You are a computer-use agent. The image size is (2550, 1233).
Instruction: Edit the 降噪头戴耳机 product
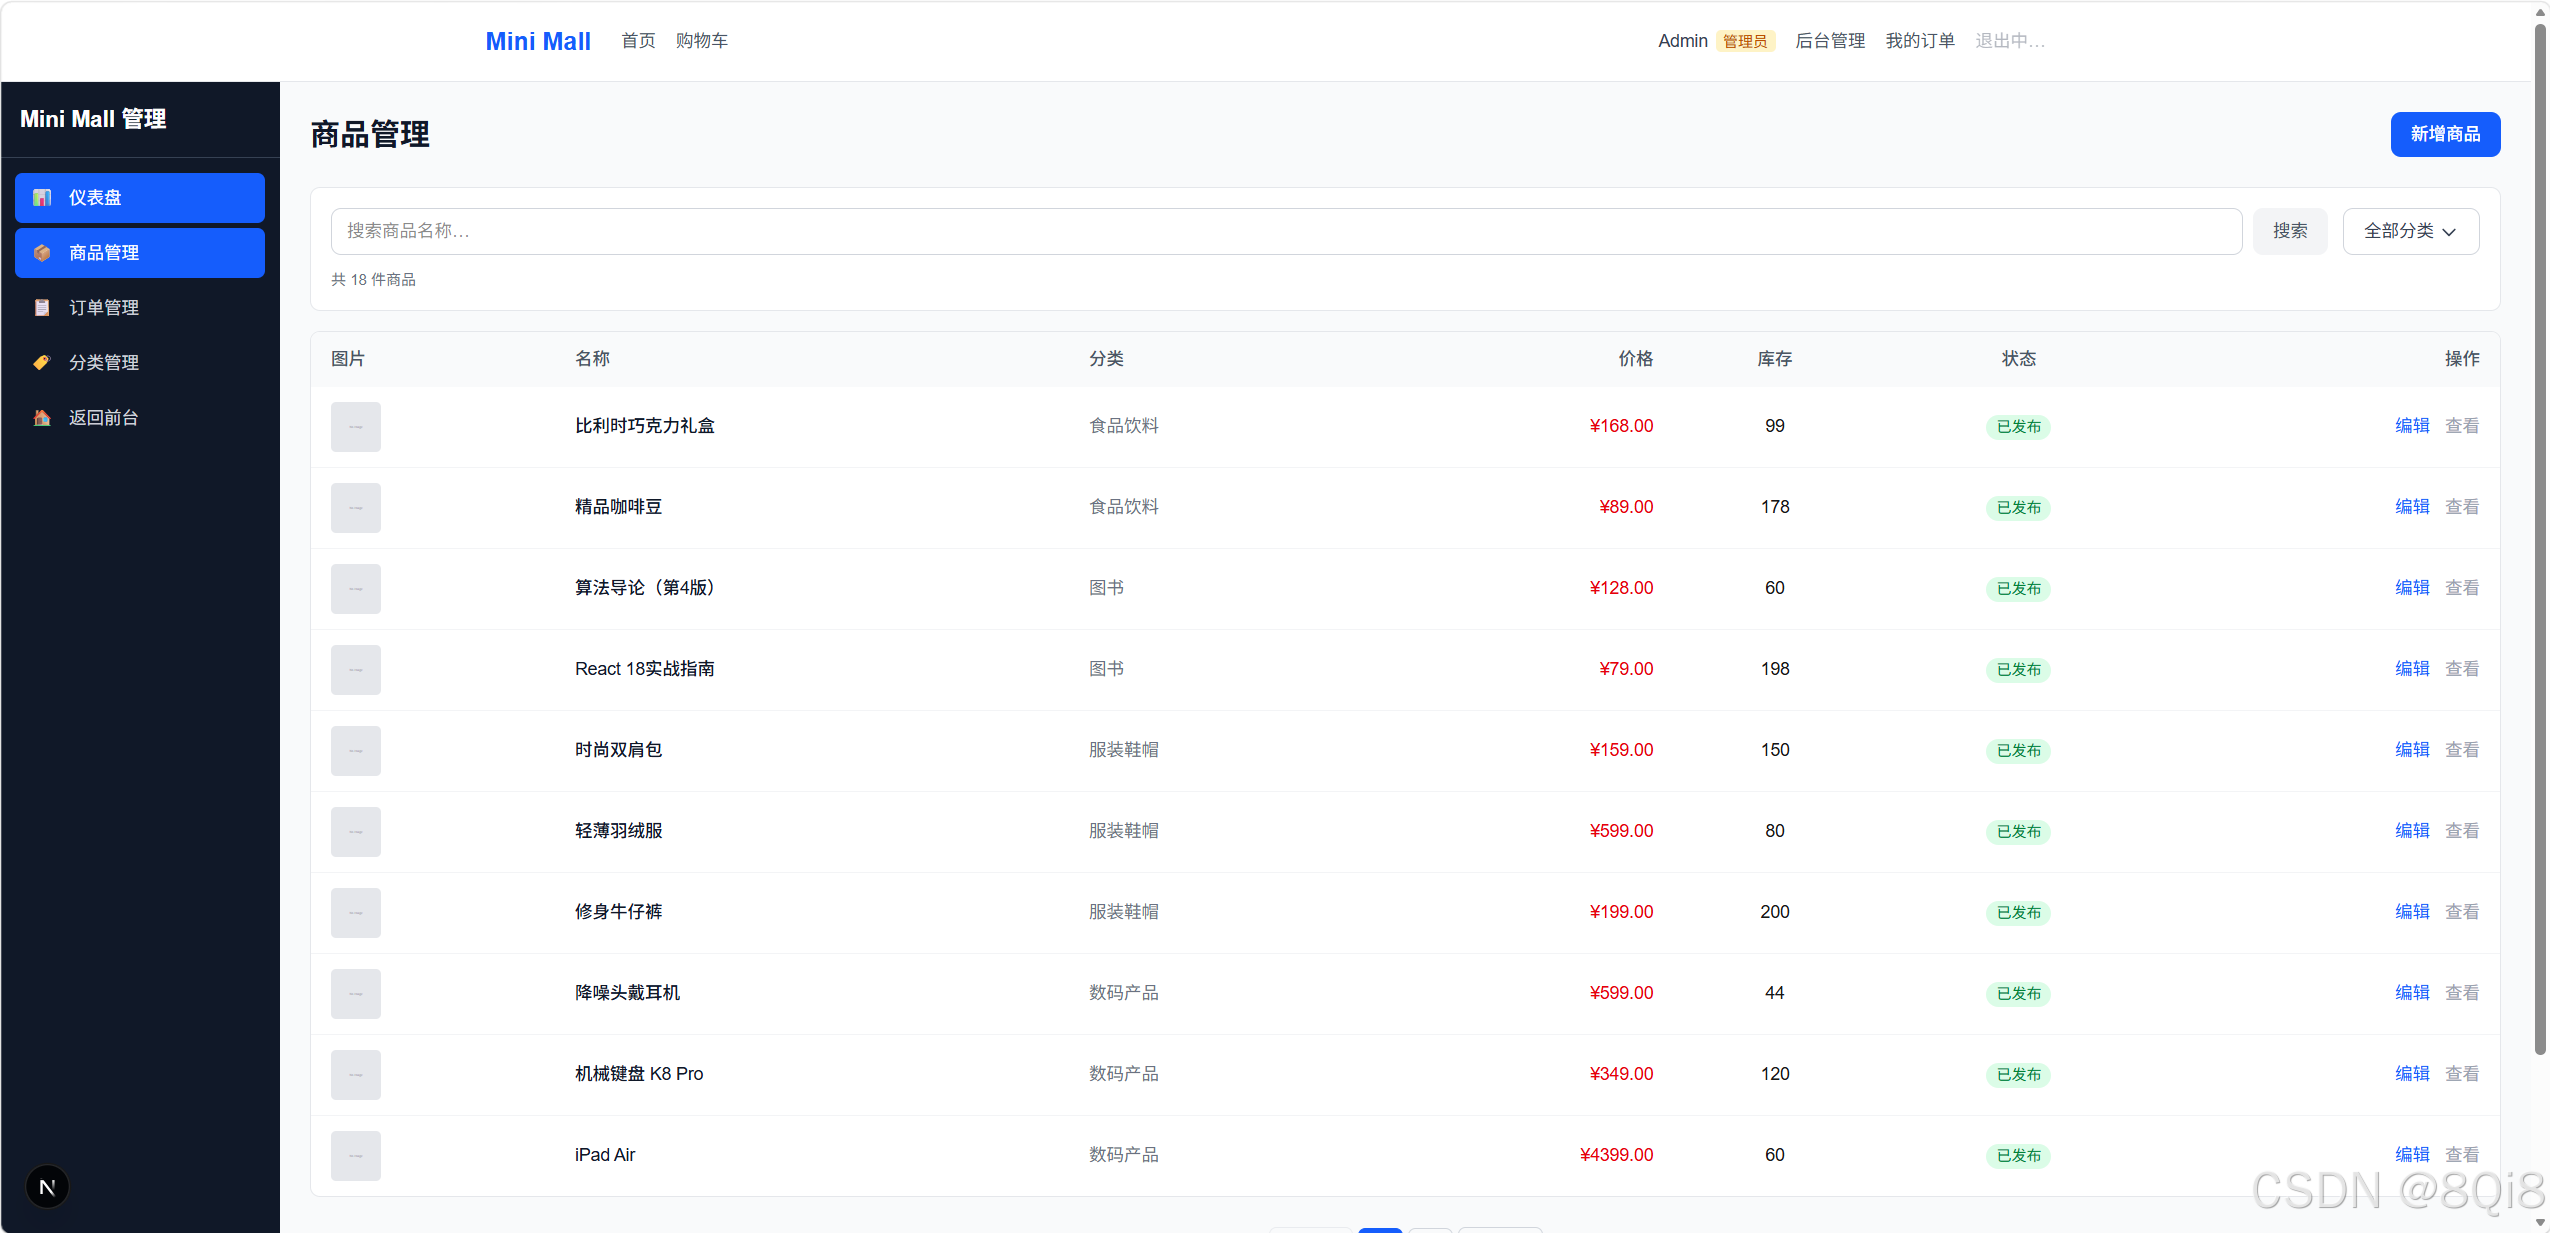point(2412,993)
